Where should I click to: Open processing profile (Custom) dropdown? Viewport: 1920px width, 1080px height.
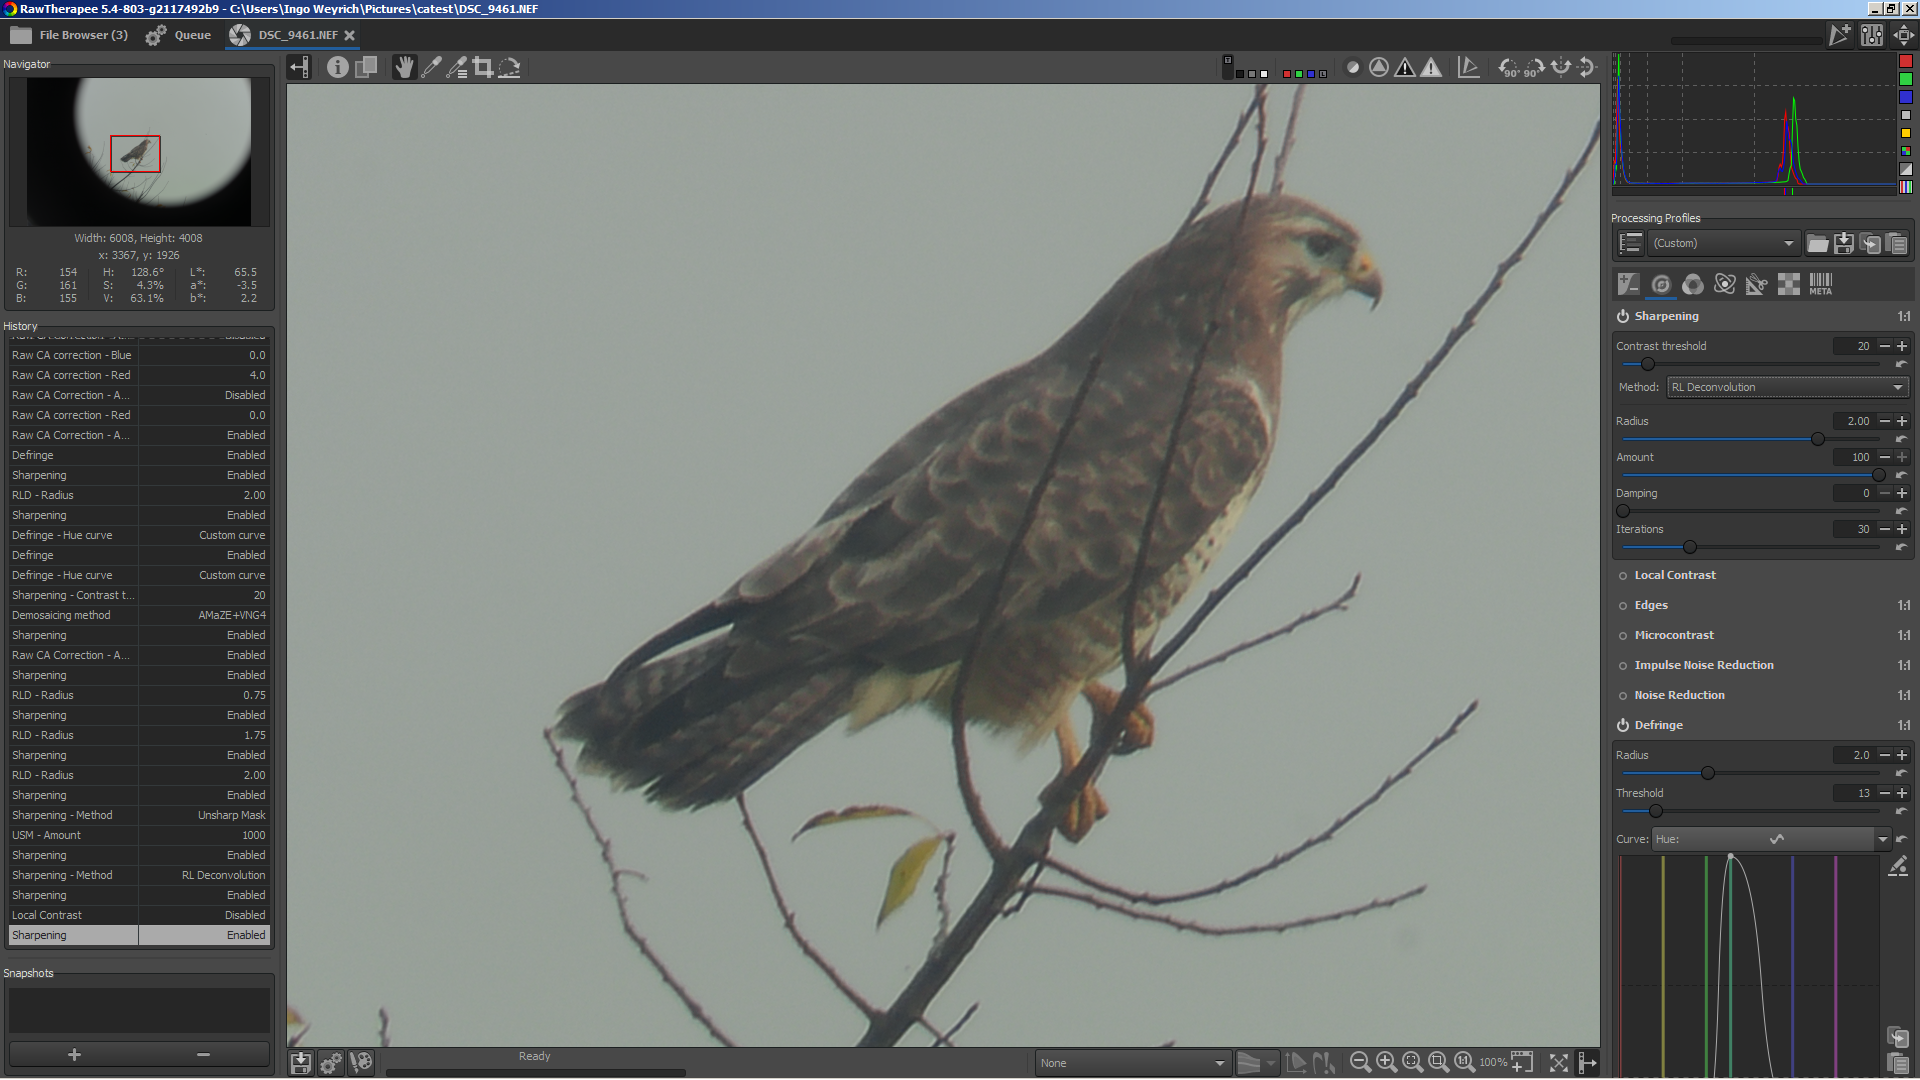pyautogui.click(x=1724, y=243)
